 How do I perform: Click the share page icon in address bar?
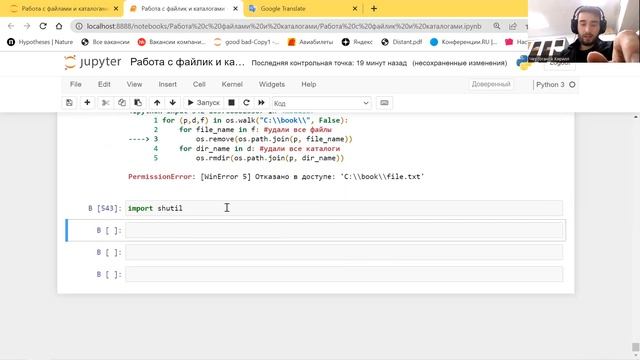pyautogui.click(x=513, y=26)
